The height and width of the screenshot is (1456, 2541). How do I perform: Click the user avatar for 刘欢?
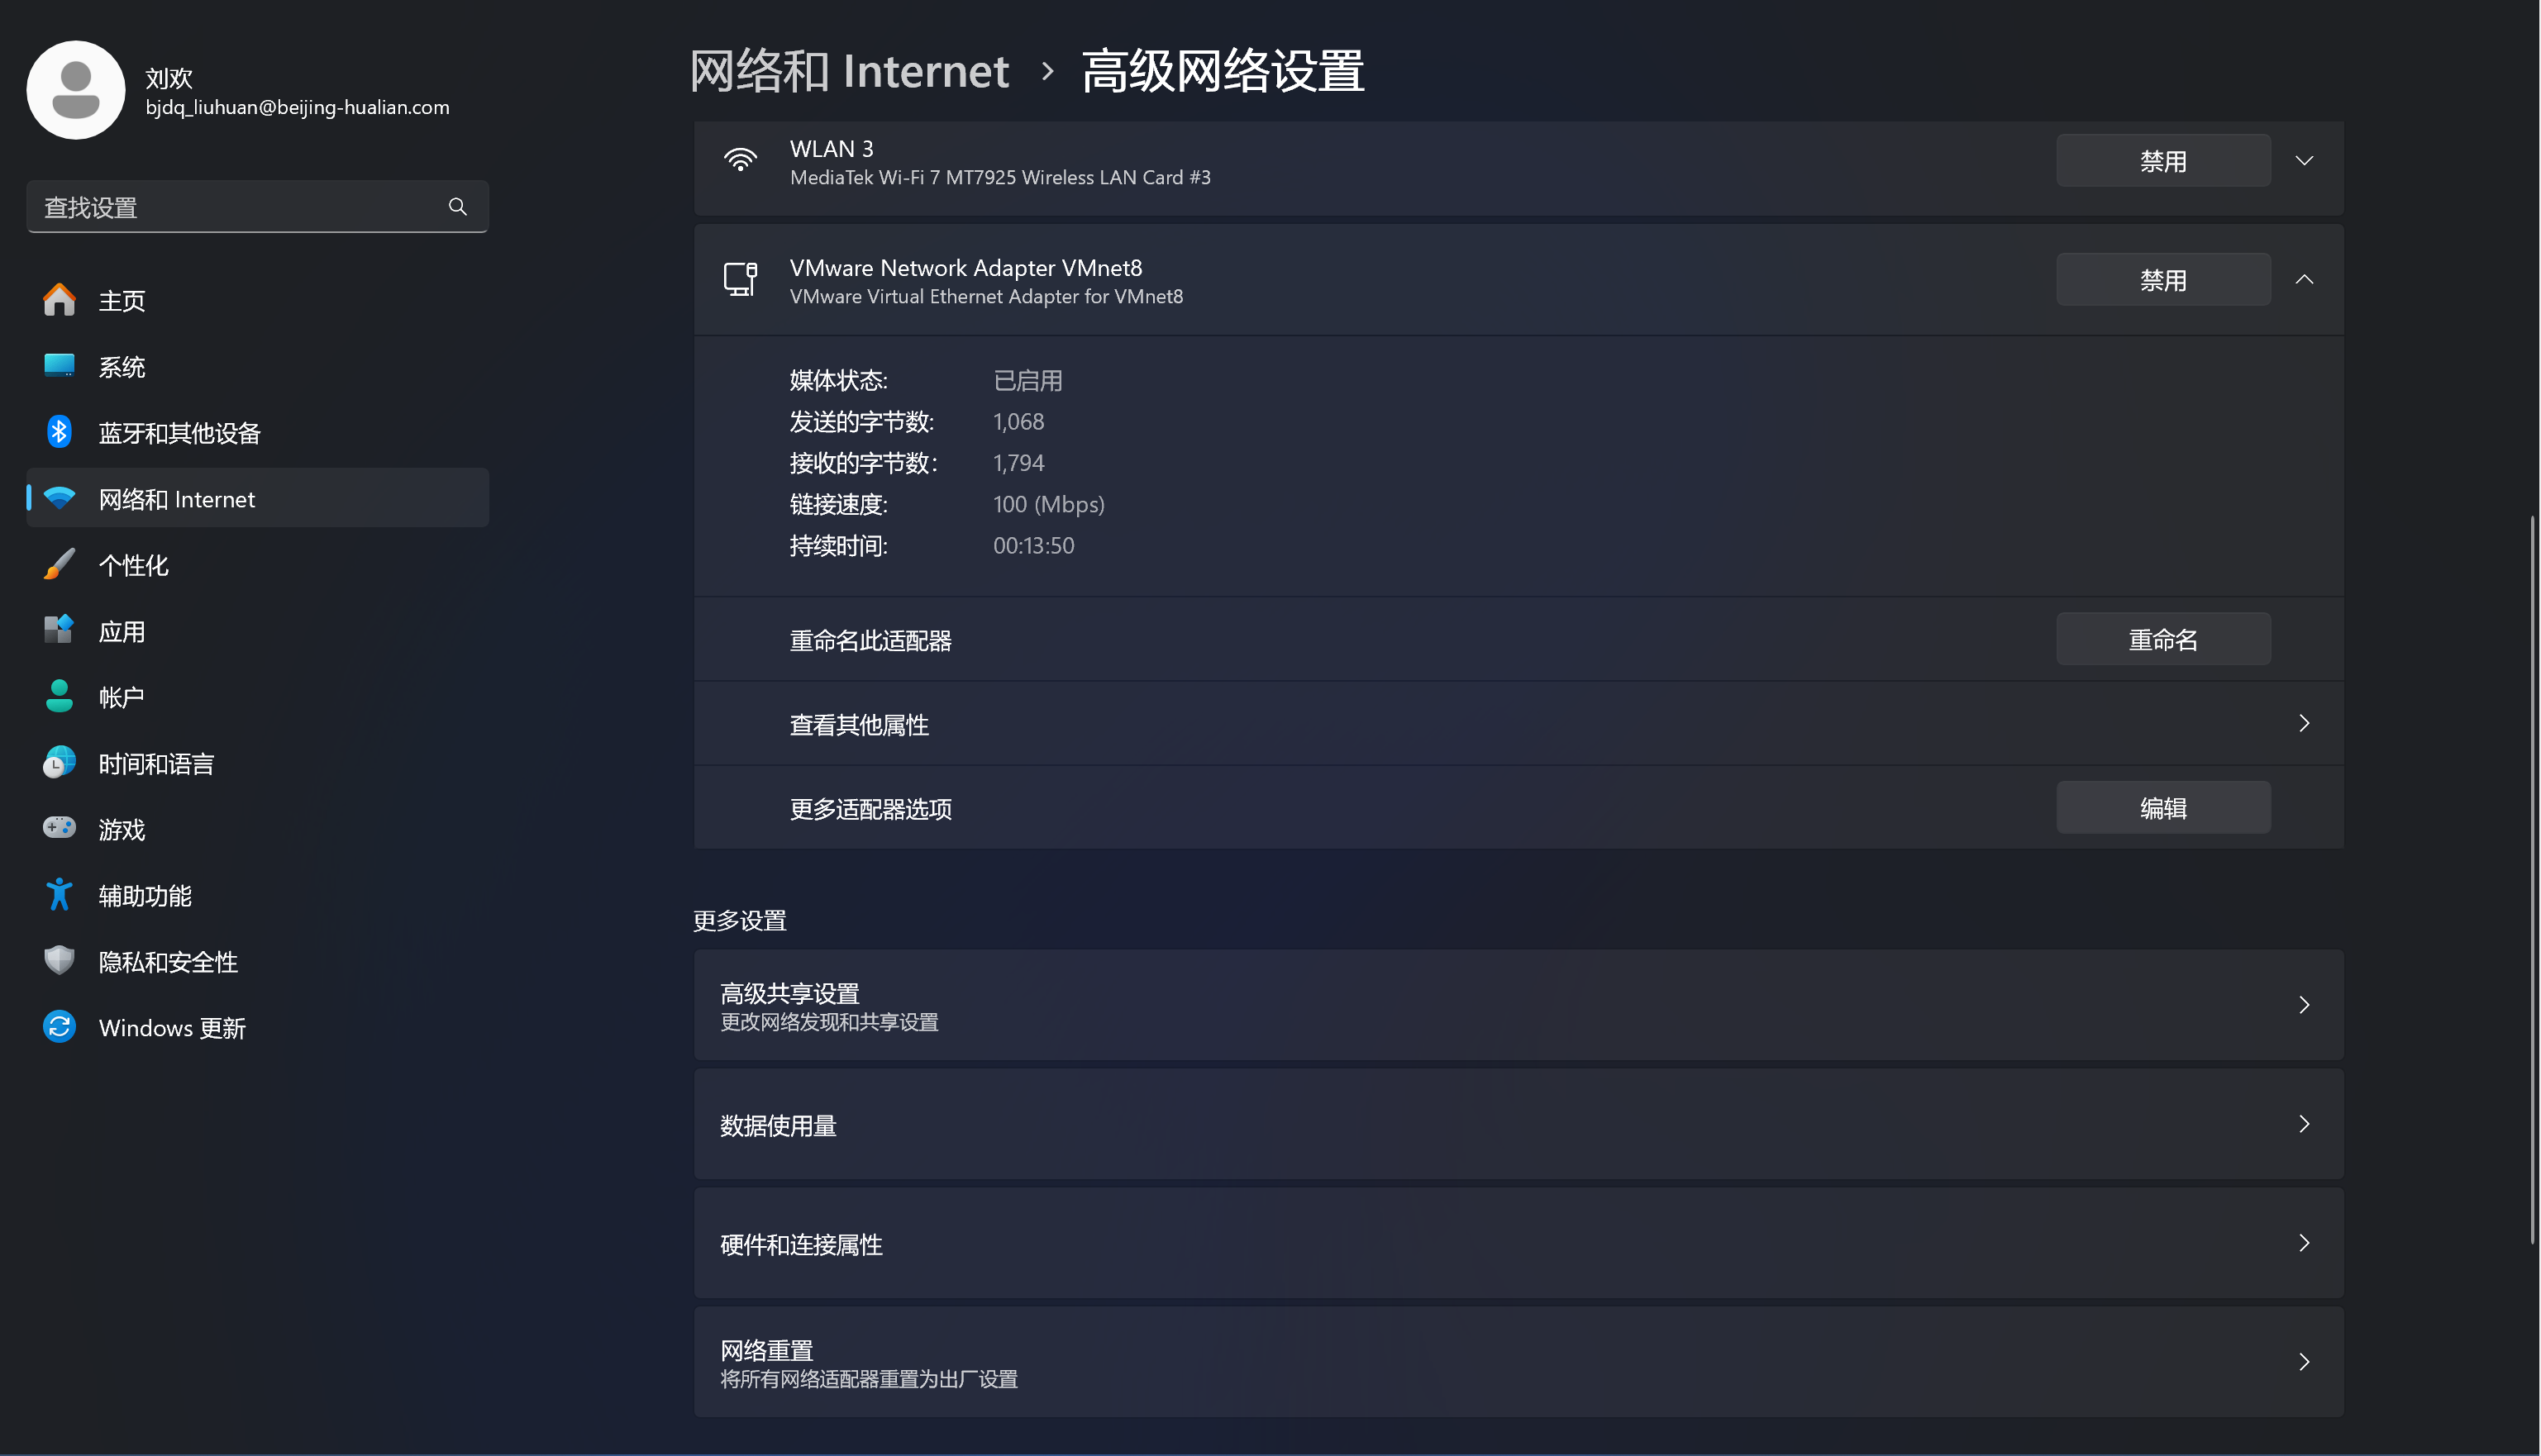click(75, 89)
